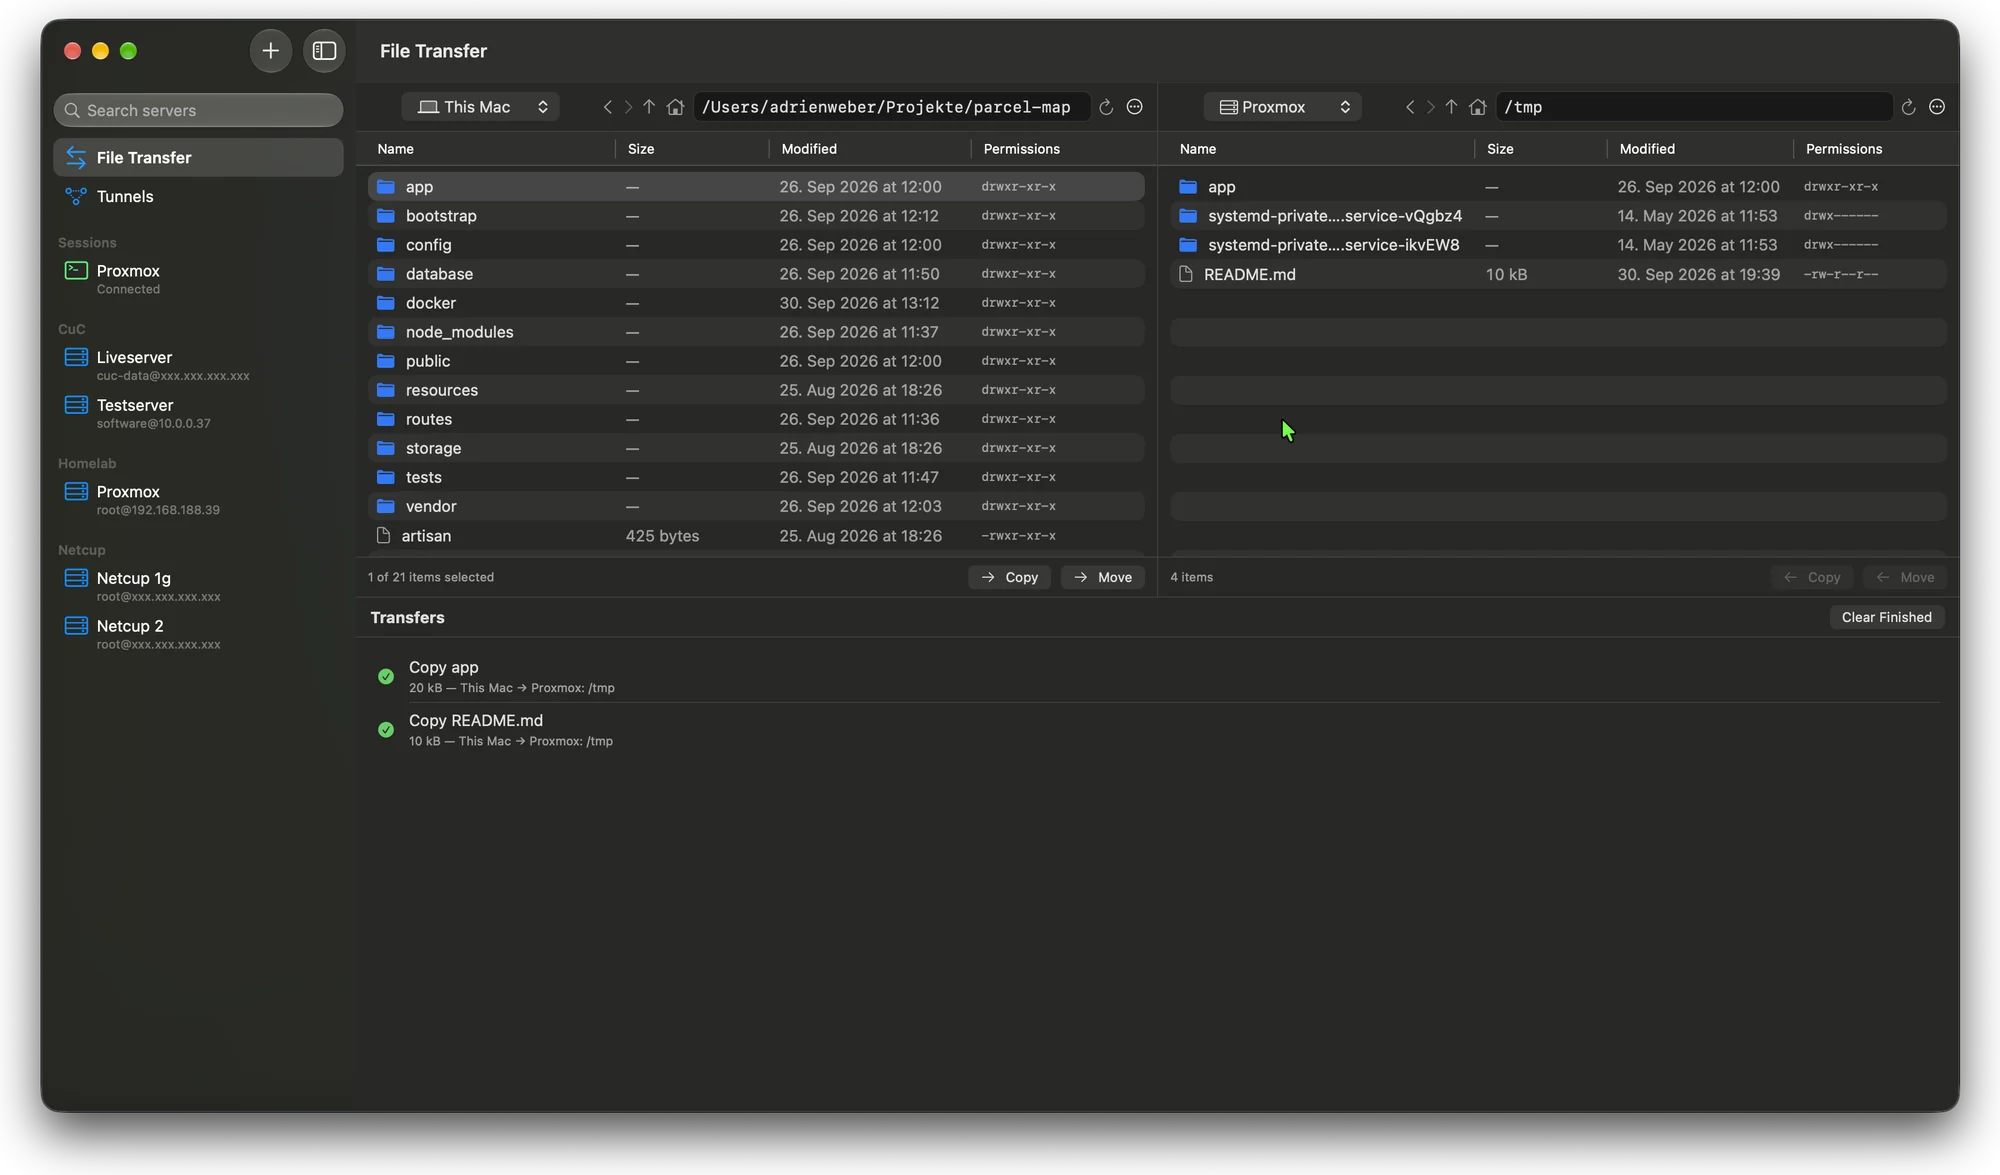2000x1175 pixels.
Task: Edit the remote /tmp path field
Action: (1694, 107)
